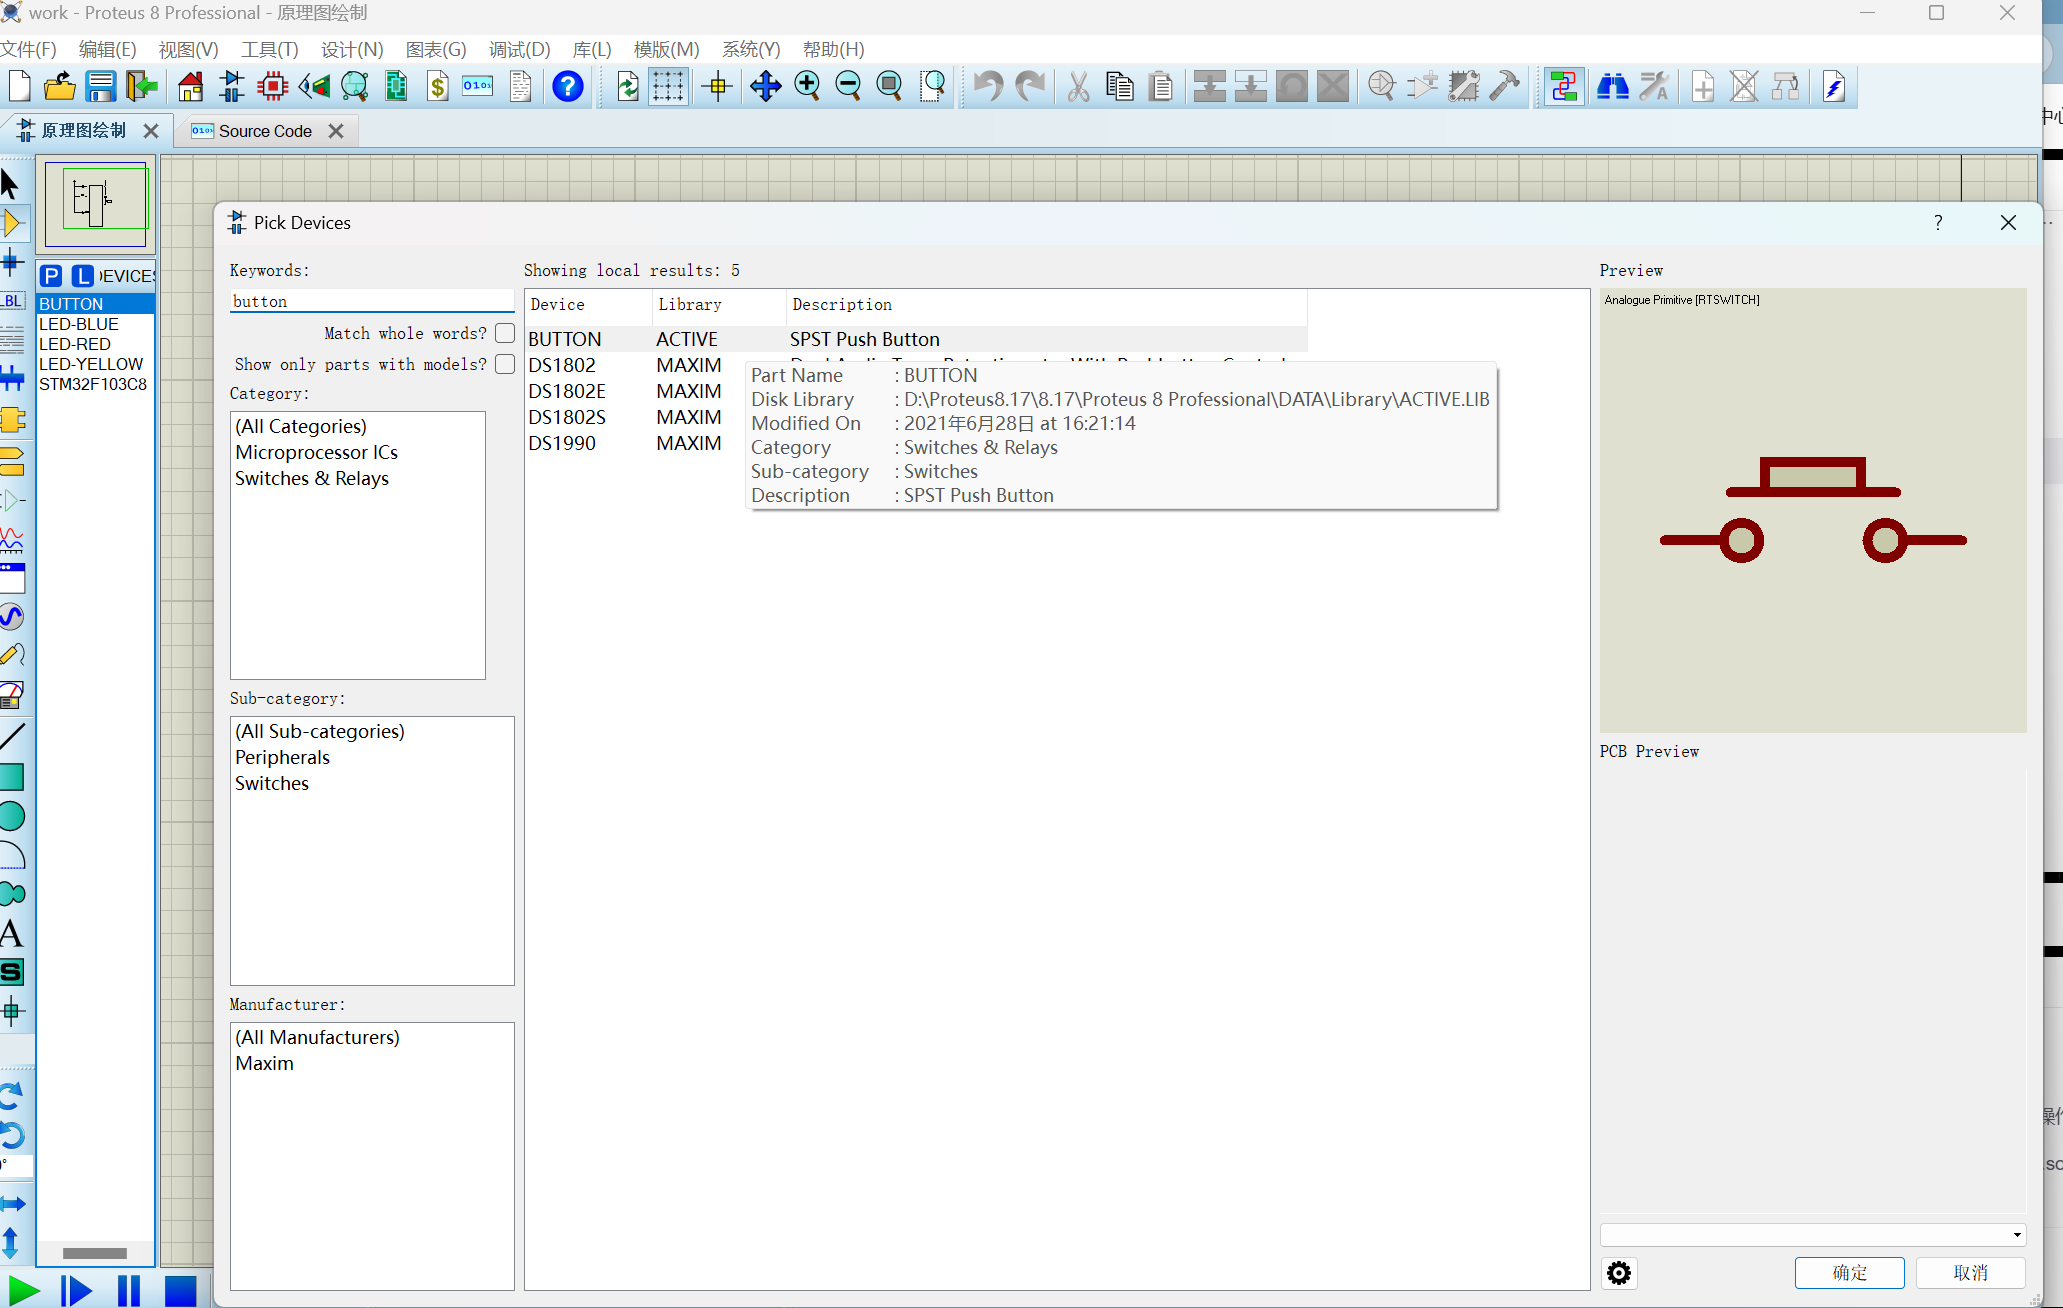2063x1308 pixels.
Task: Switch to the Source Code tab
Action: tap(265, 131)
